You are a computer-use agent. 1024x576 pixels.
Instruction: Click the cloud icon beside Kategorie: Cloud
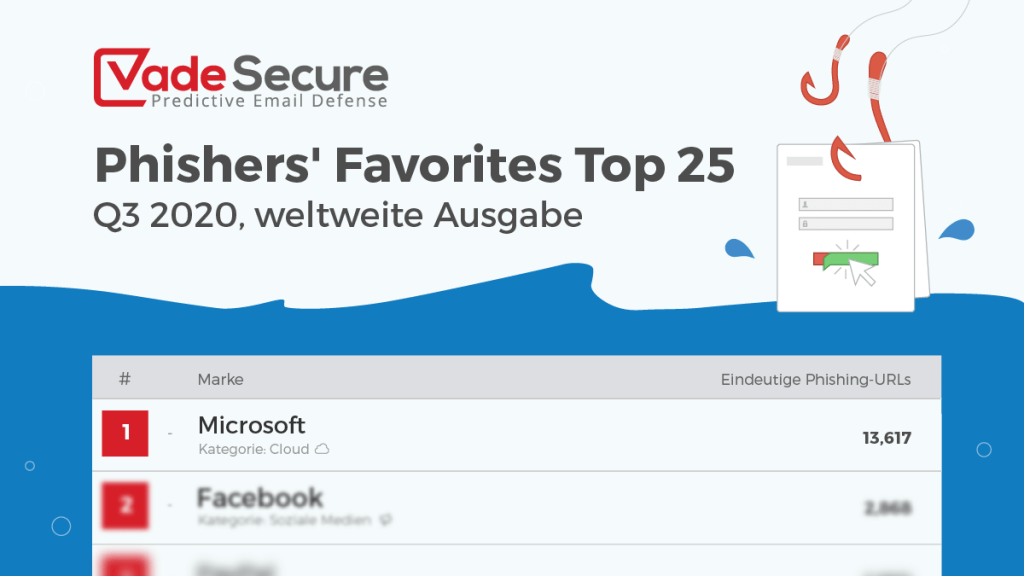point(322,449)
